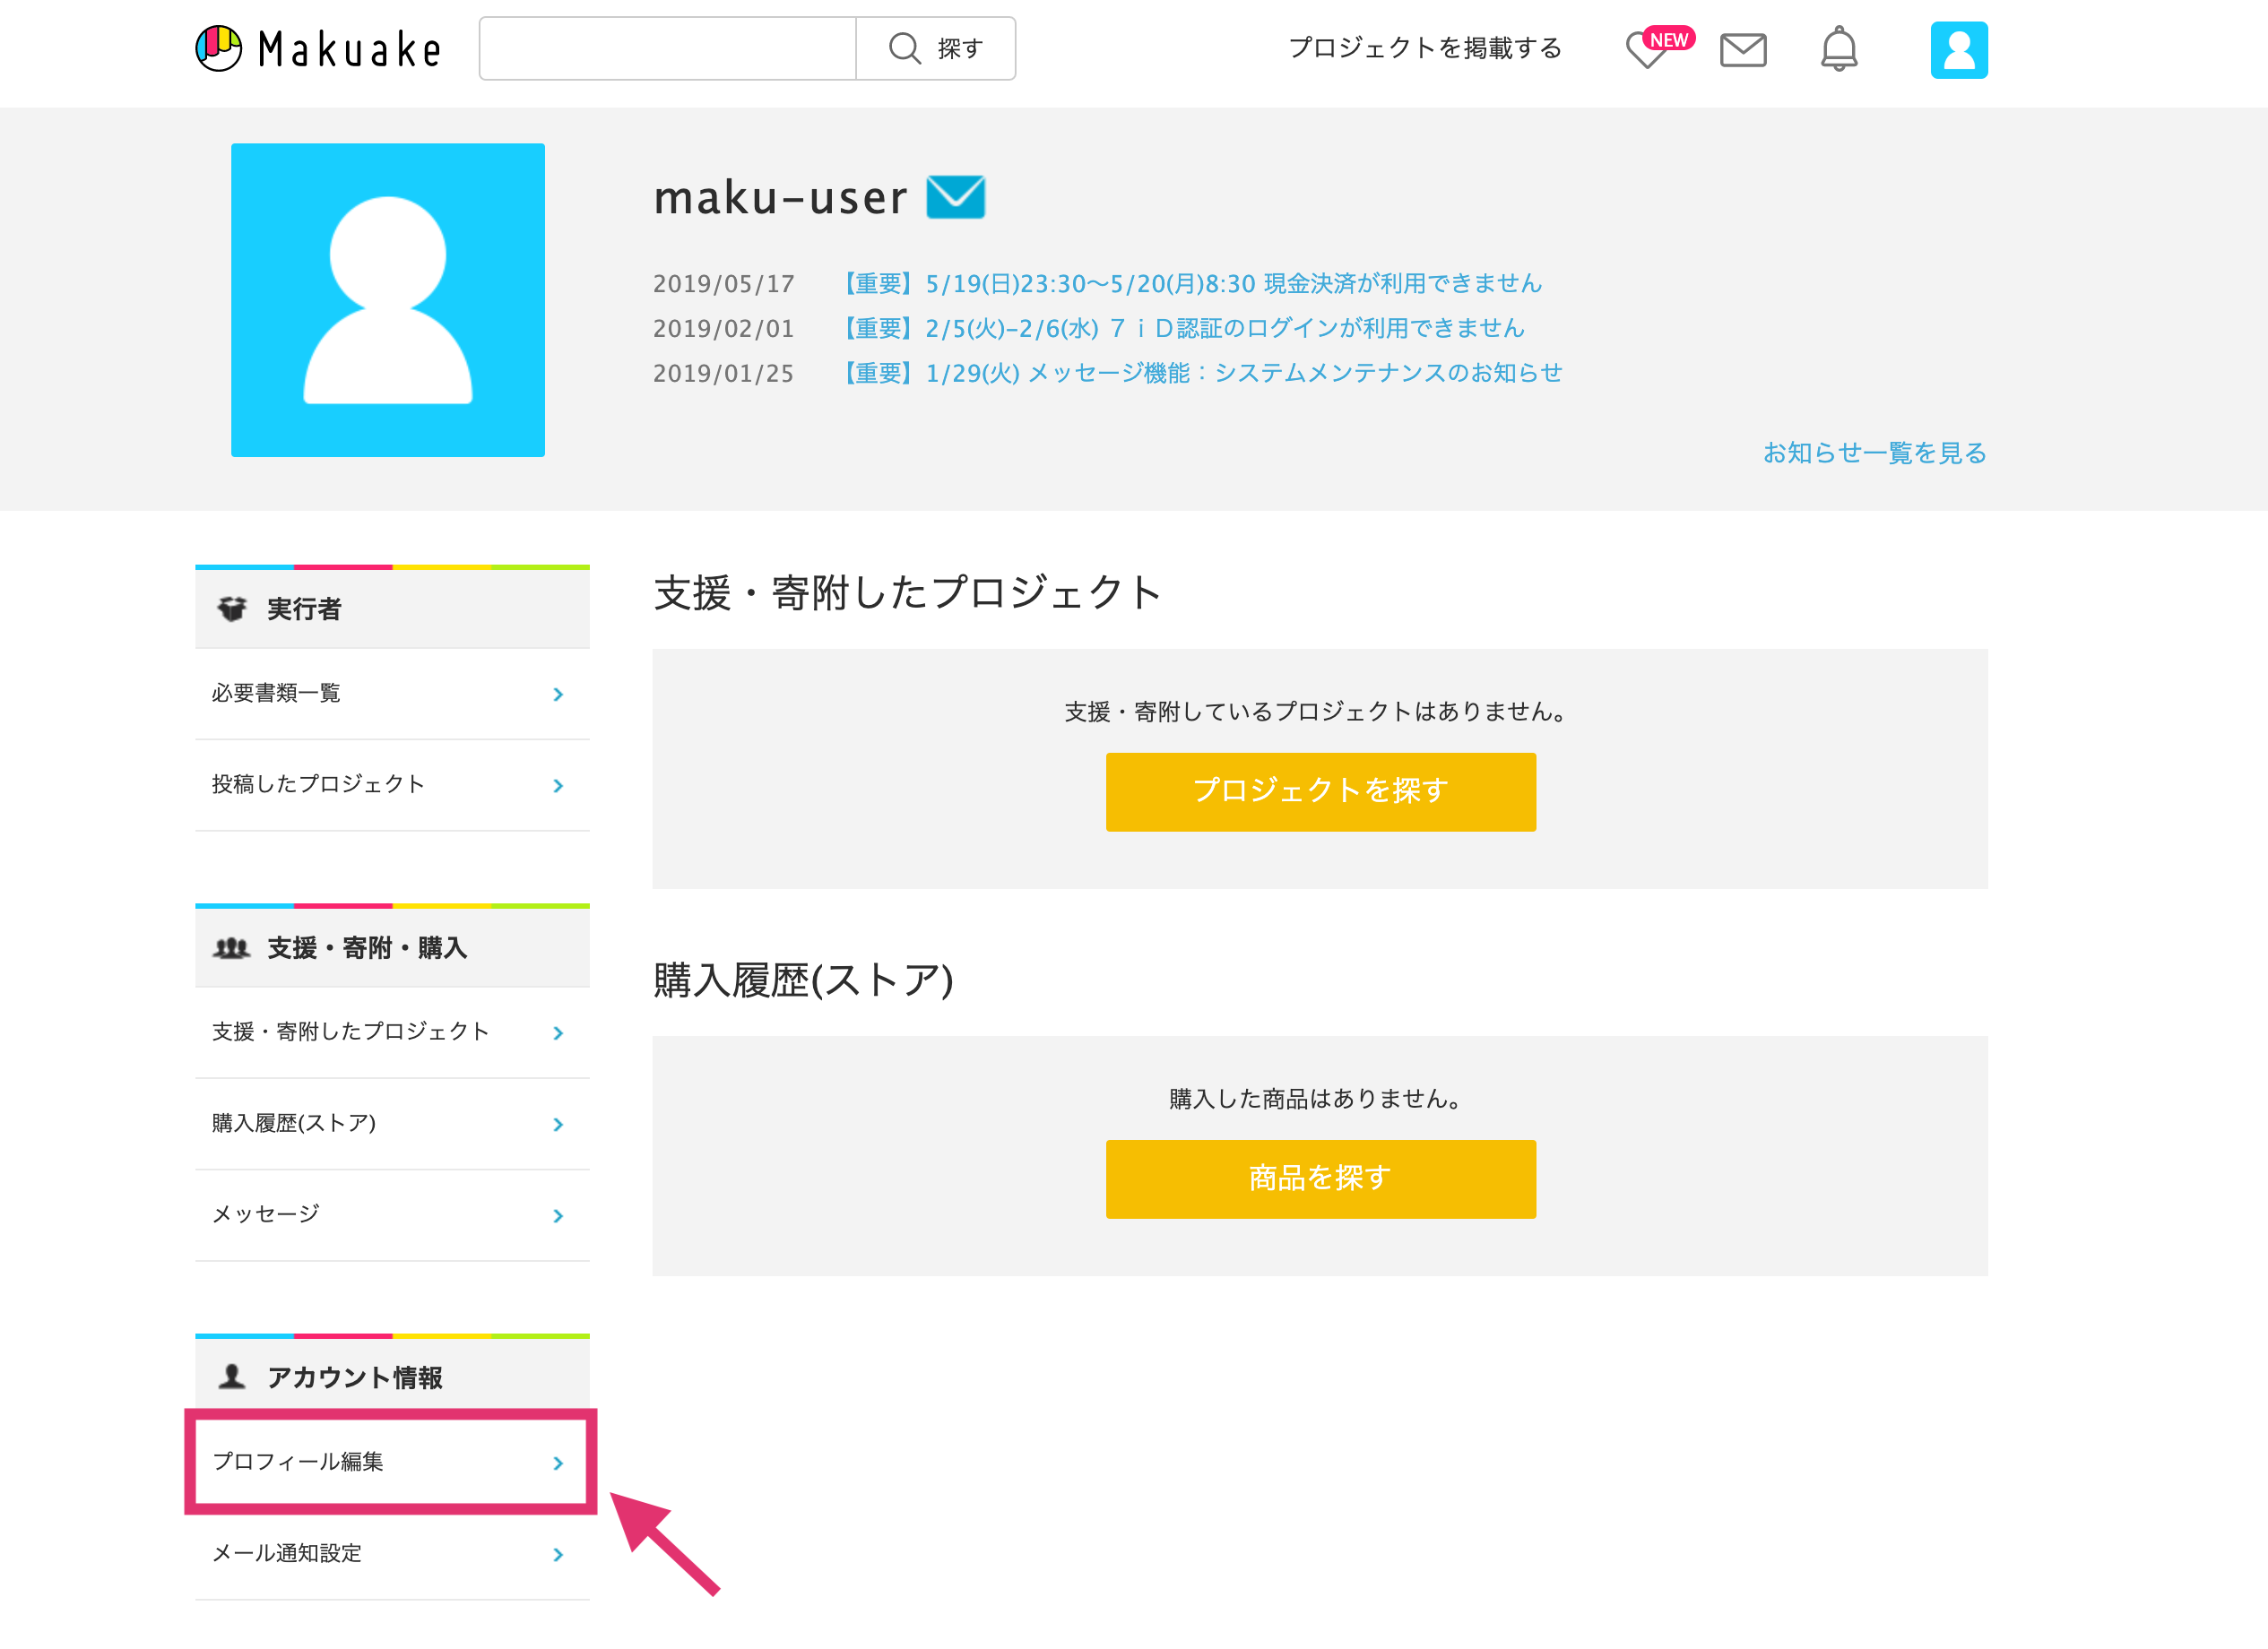The width and height of the screenshot is (2268, 1649).
Task: Click chevron next to 支援・寄附したプロジェクト
Action: (558, 1033)
